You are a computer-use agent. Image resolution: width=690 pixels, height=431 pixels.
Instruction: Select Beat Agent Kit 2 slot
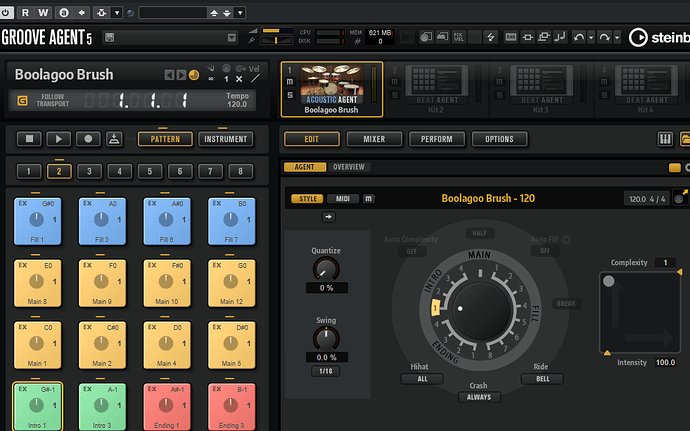[436, 89]
